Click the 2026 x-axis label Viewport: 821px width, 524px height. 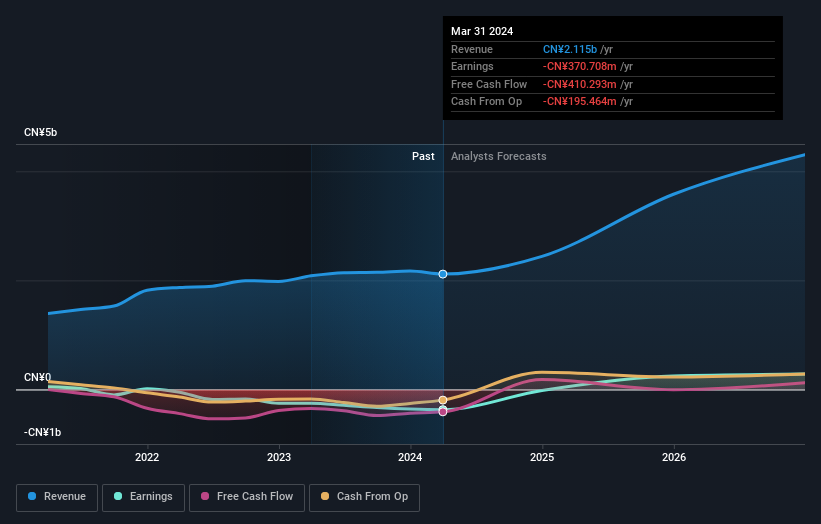tap(674, 457)
